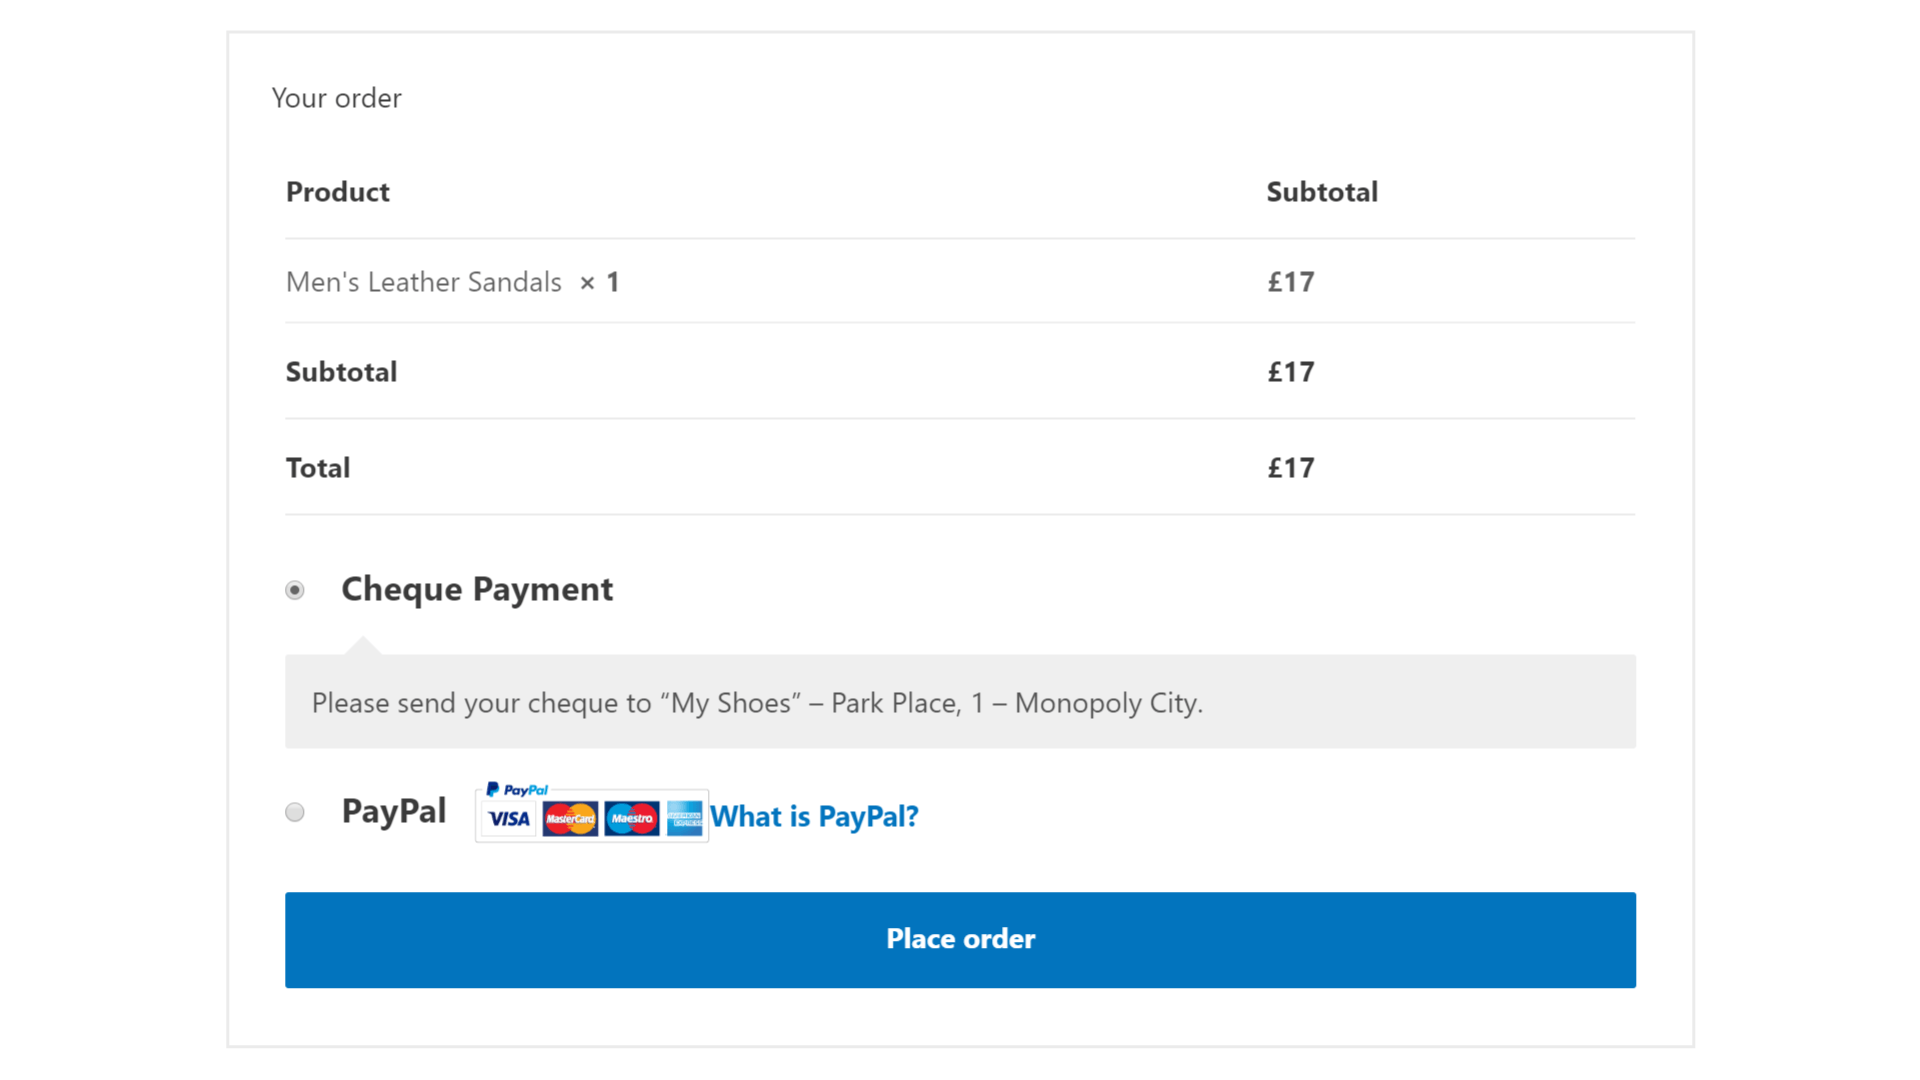Viewport: 1920px width, 1080px height.
Task: Click the Subtotal column header
Action: point(1322,192)
